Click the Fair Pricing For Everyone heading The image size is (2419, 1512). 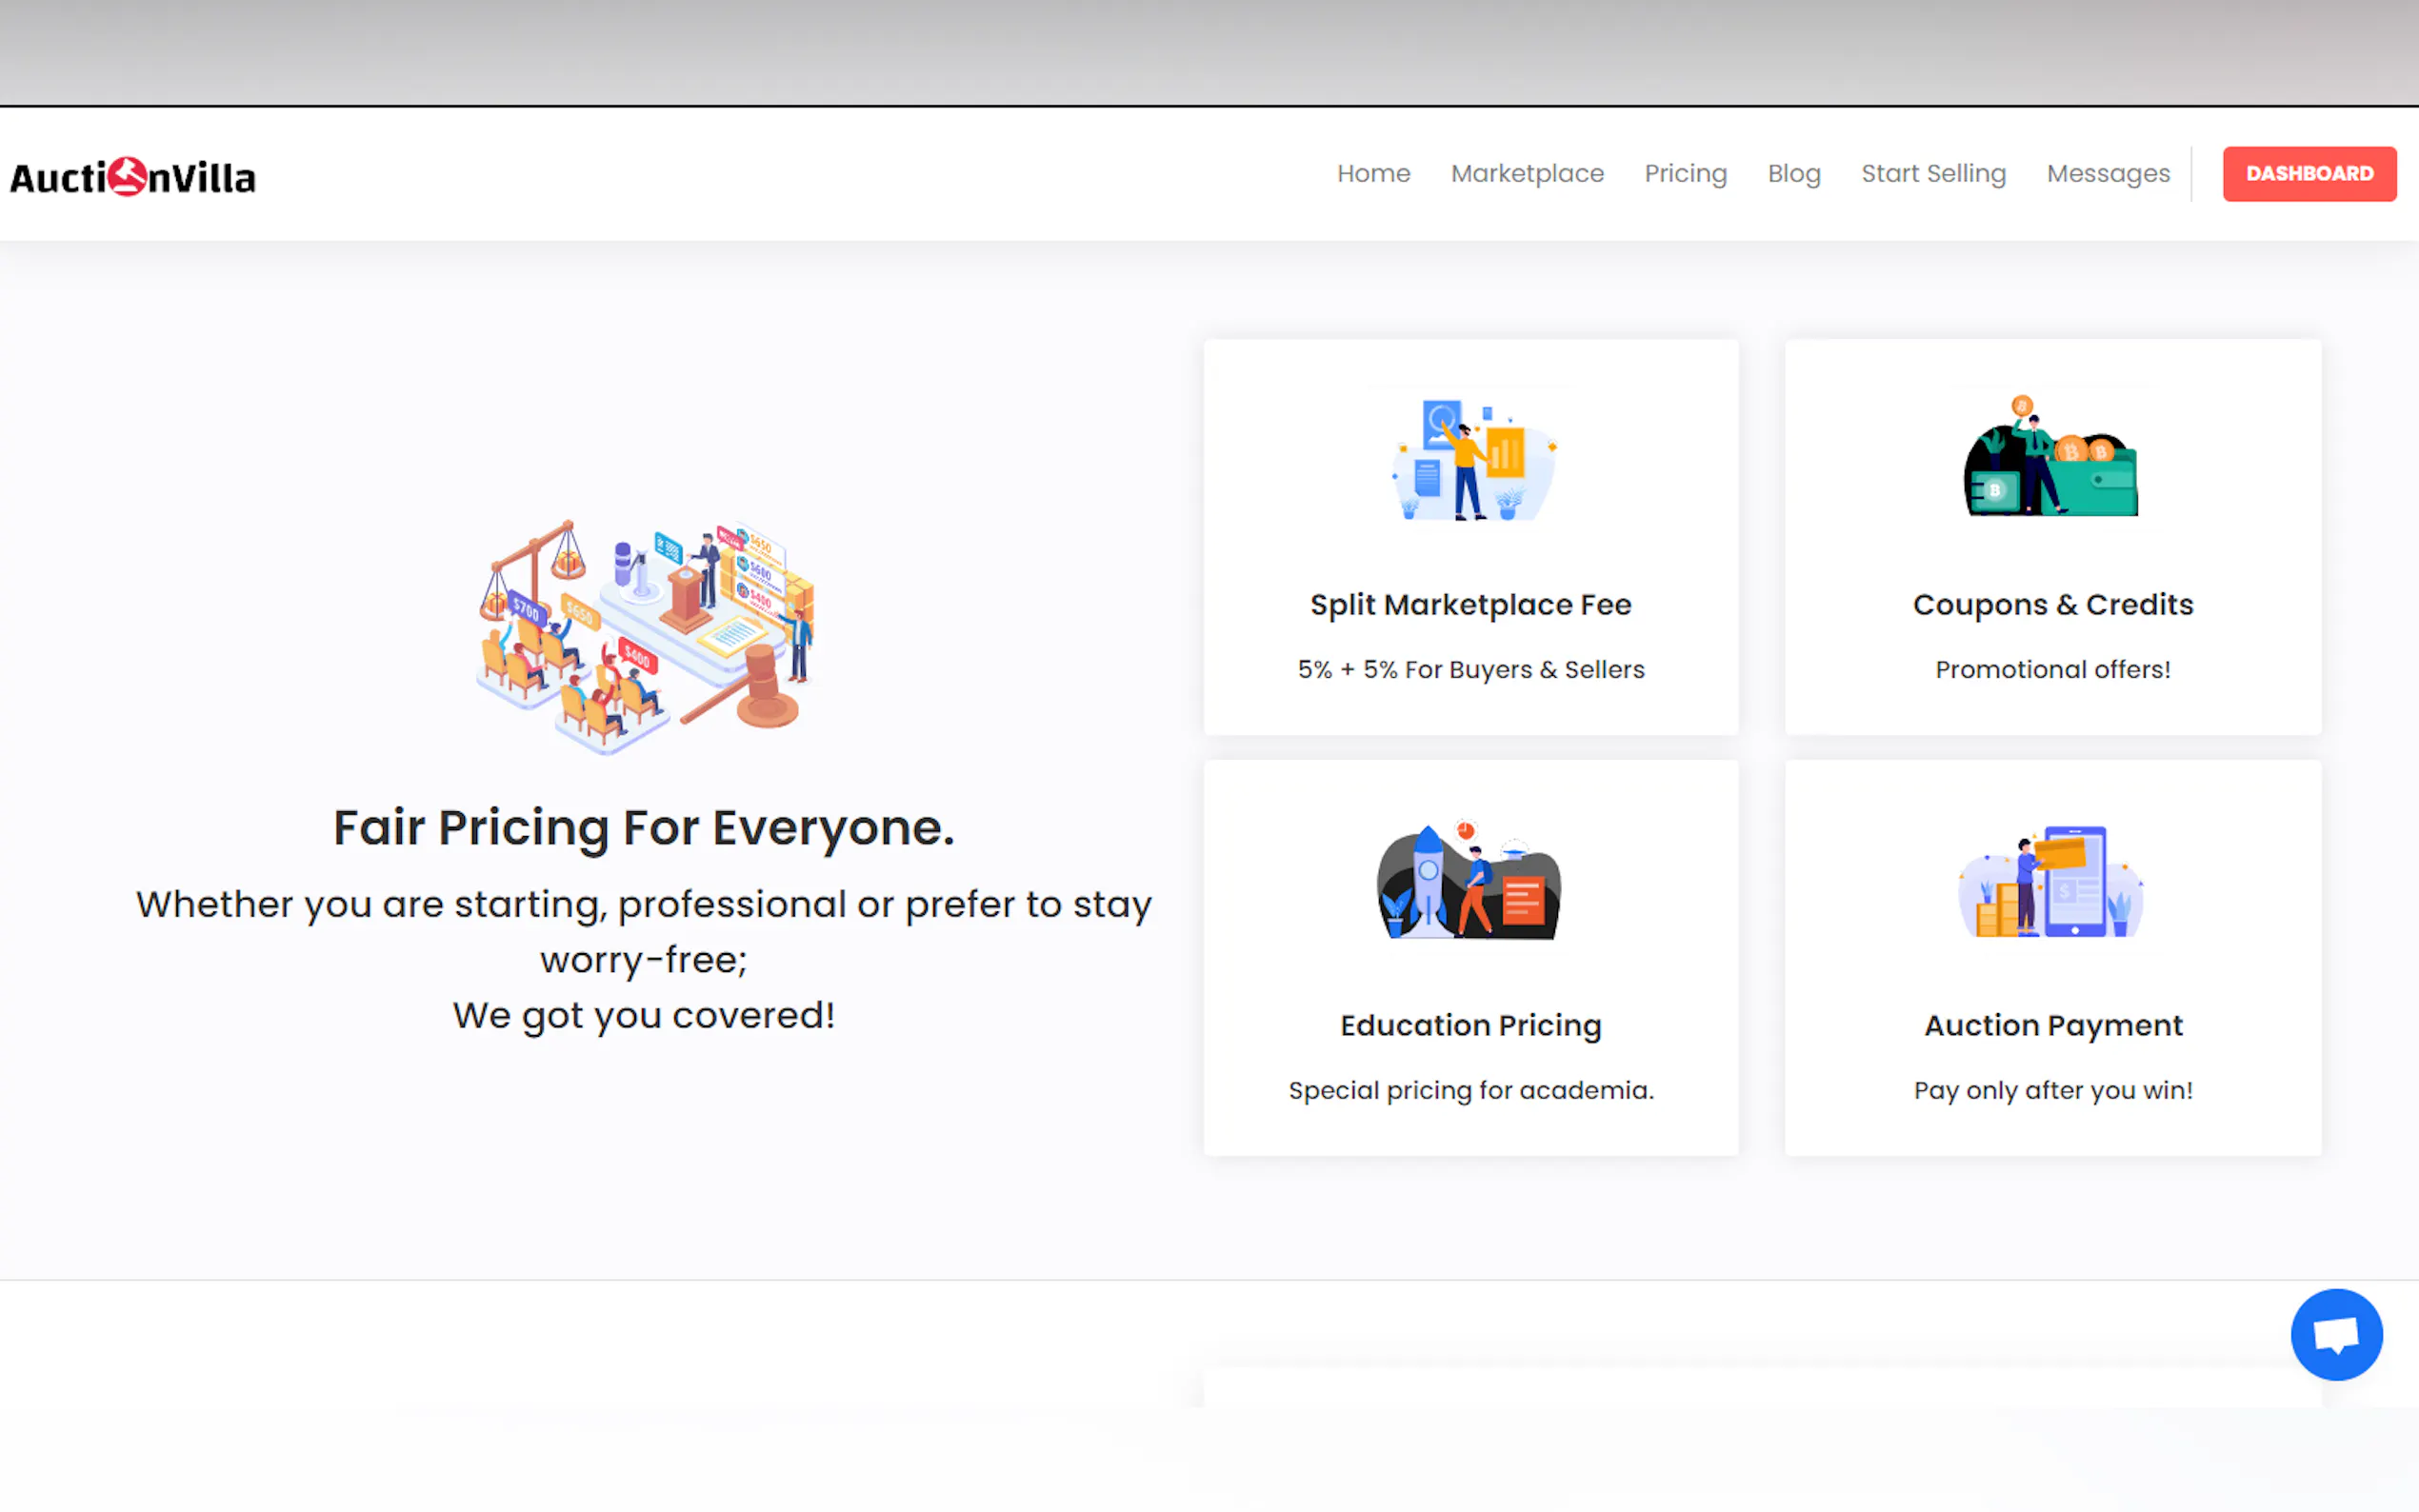point(644,828)
